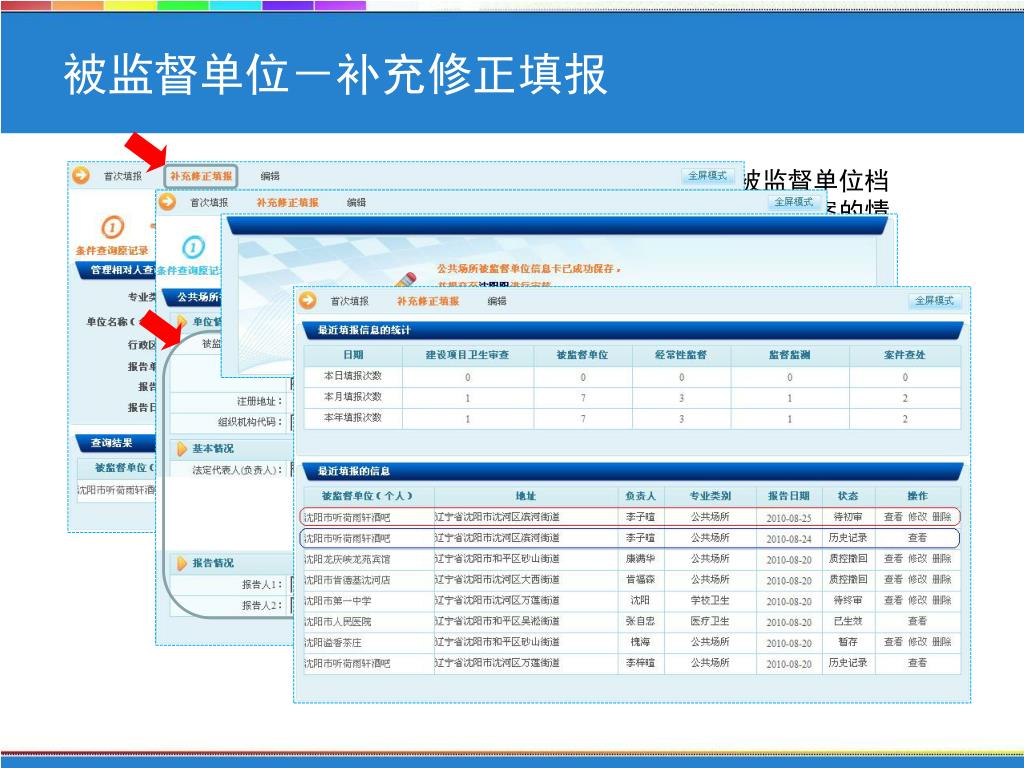
Task: Click the pencil icon beside the save message
Action: [x=406, y=280]
